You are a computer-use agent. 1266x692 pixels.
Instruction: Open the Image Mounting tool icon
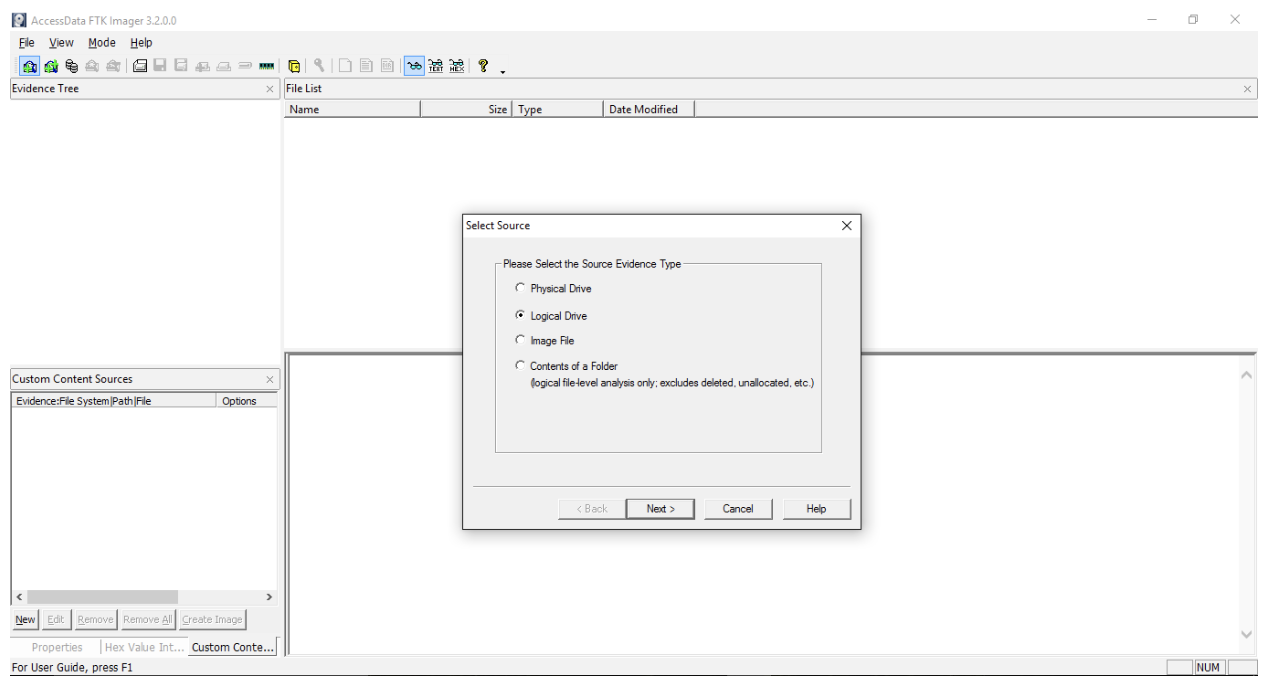[x=71, y=66]
